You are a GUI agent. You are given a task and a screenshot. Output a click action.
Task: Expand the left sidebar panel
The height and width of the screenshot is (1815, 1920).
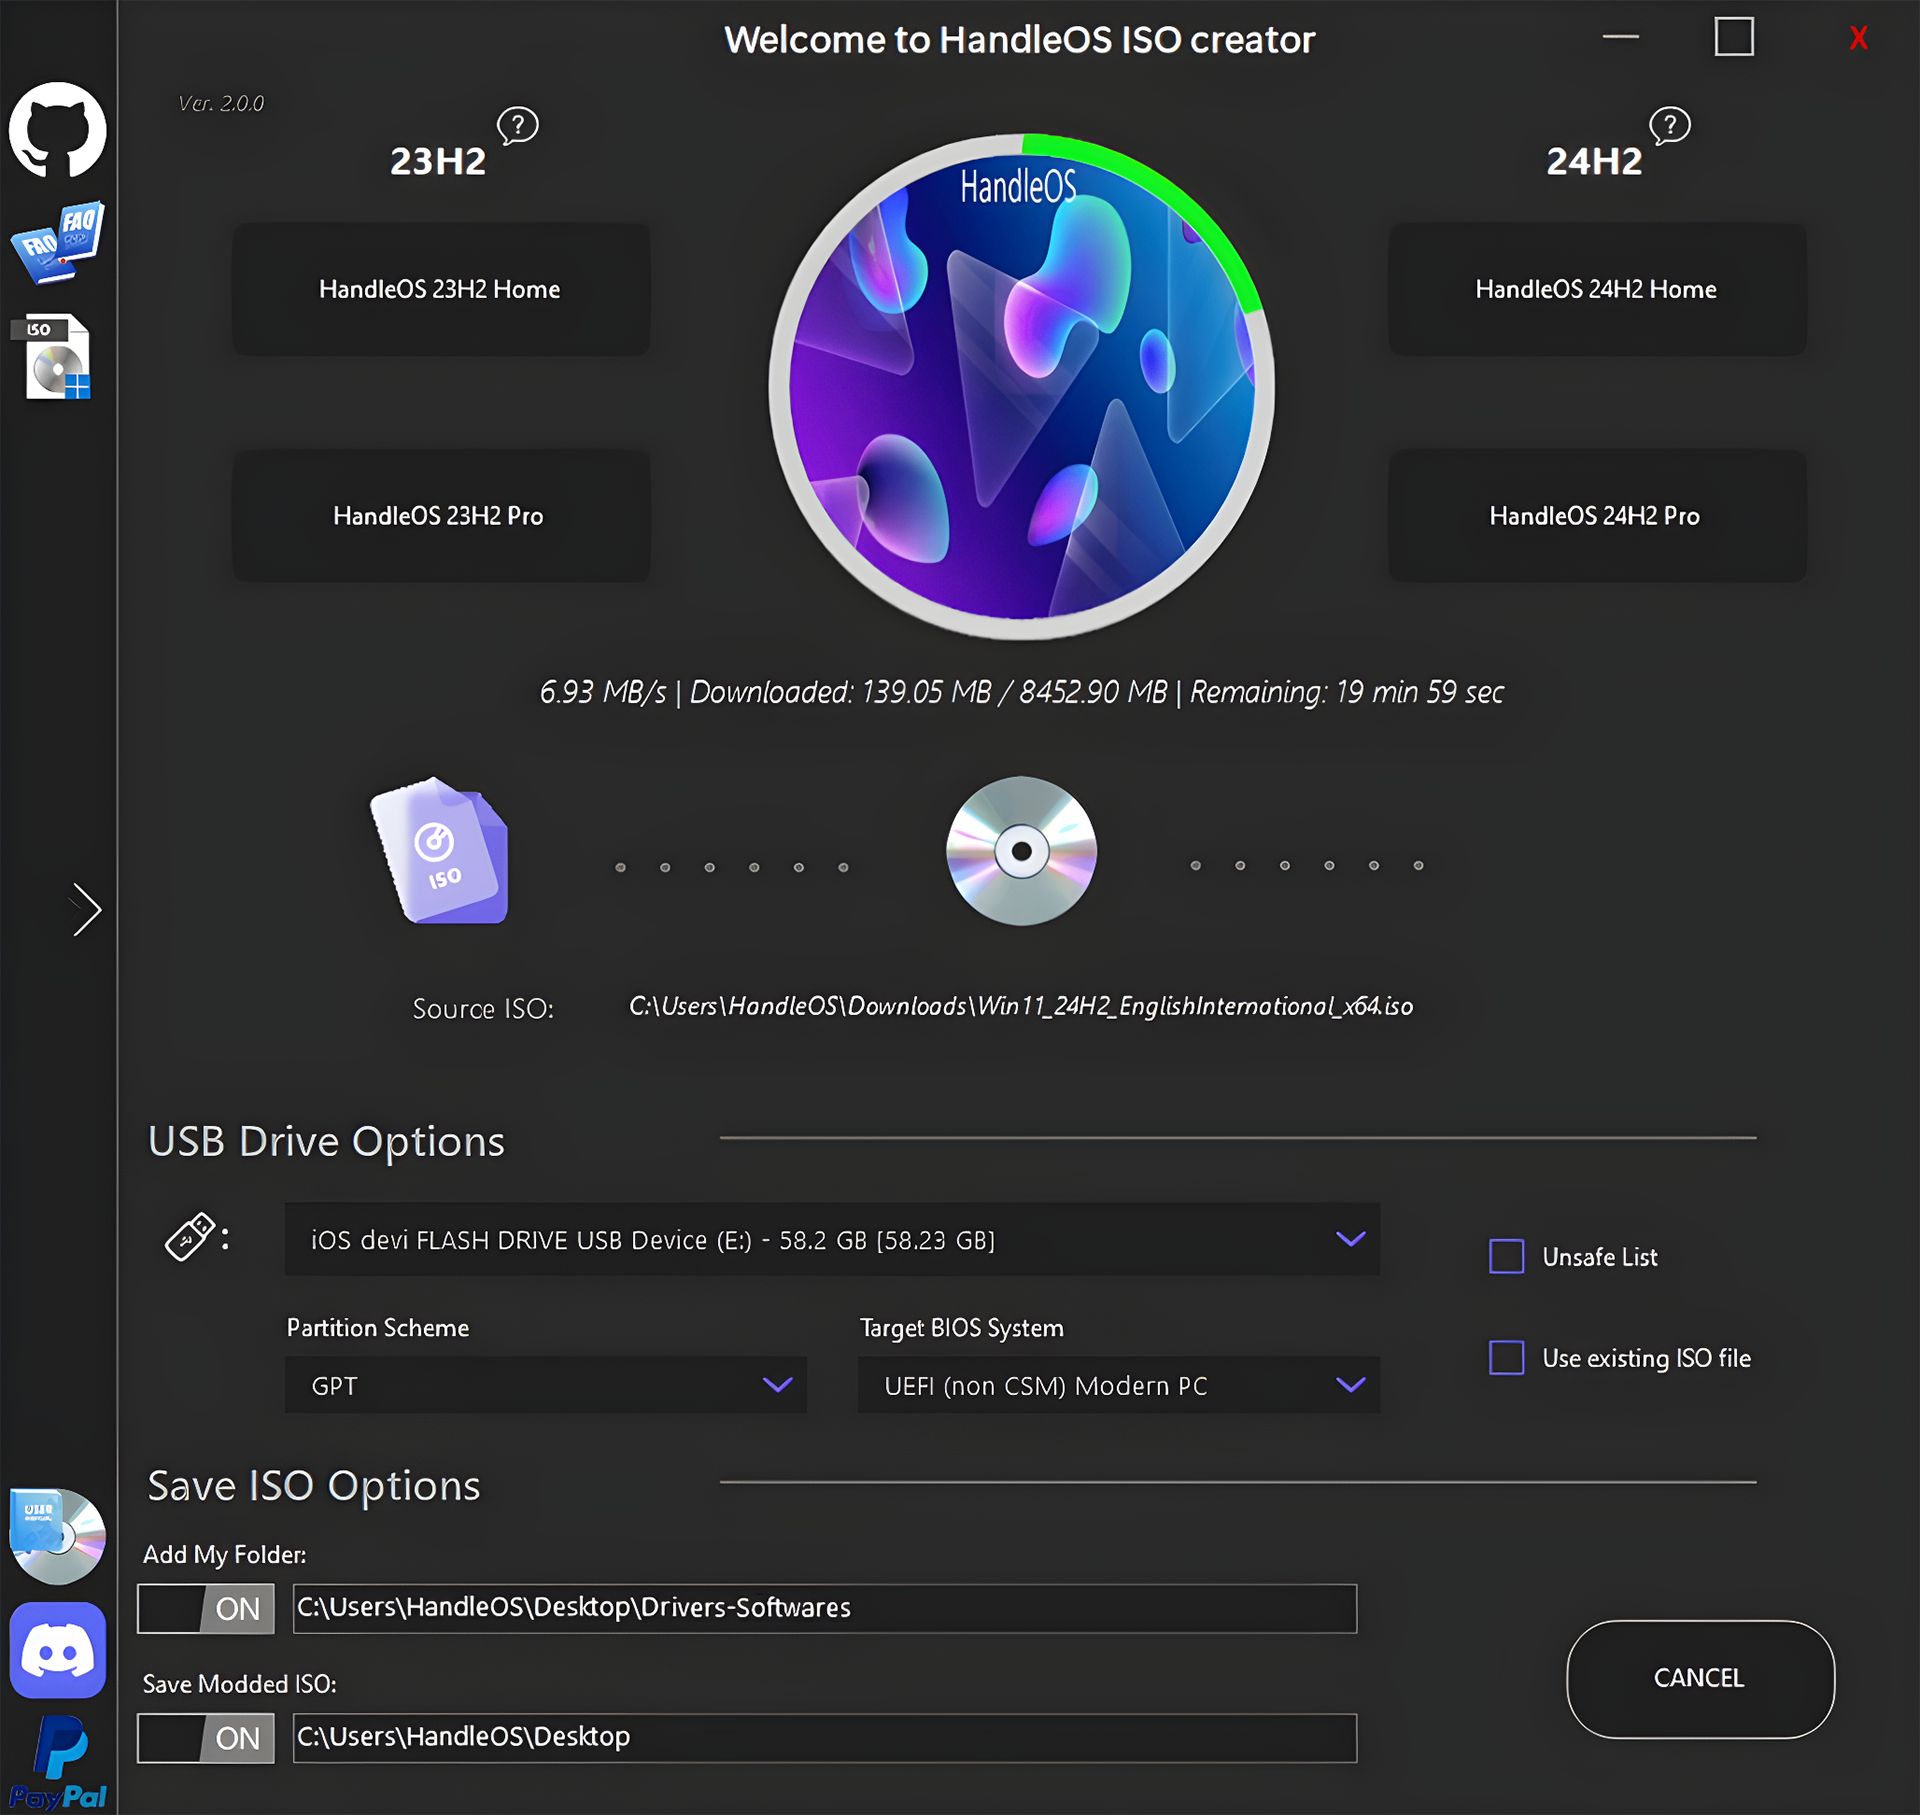point(86,910)
